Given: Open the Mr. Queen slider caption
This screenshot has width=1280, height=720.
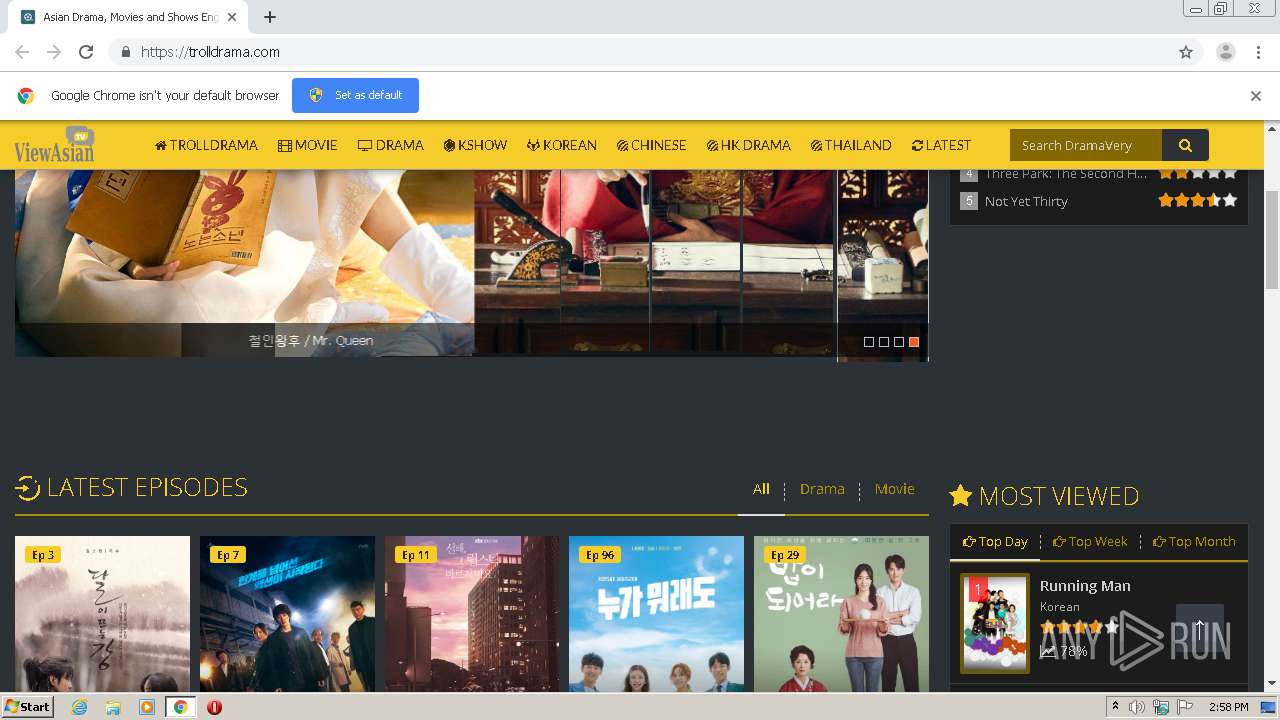Looking at the screenshot, I should pos(311,341).
